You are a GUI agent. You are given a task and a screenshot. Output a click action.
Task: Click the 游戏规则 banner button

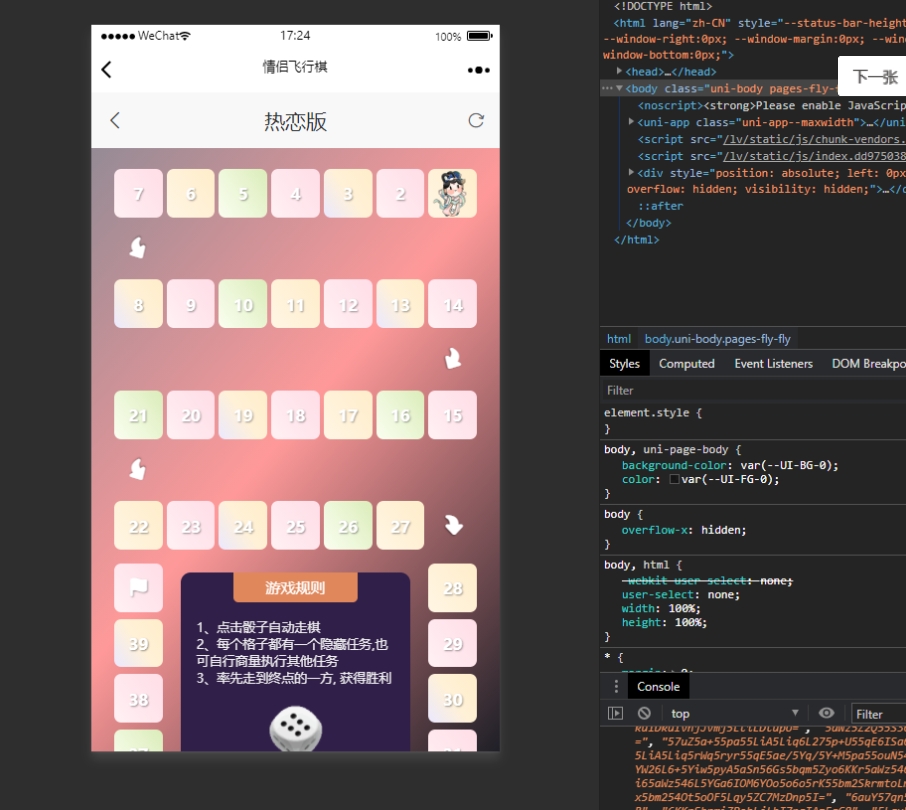click(295, 588)
